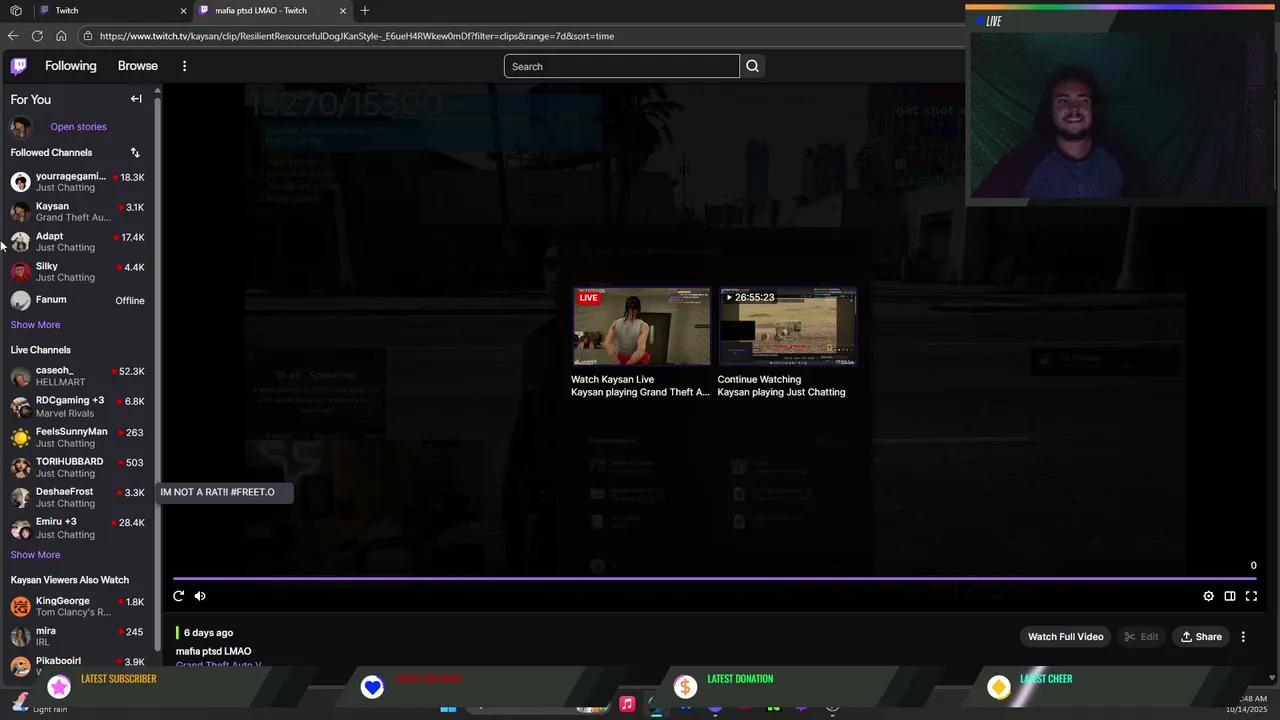Click the Adapt avatar icon
The image size is (1280, 720).
coord(20,243)
